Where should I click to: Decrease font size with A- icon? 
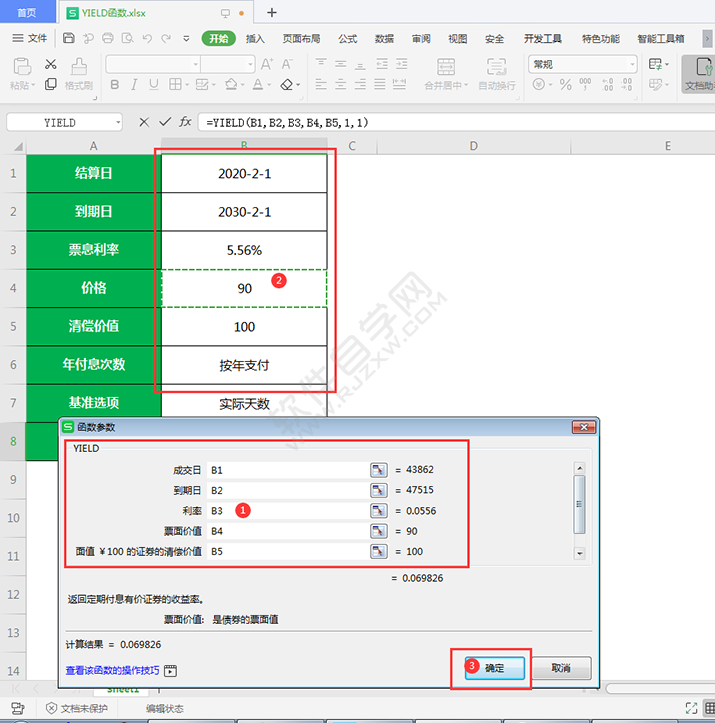coord(287,64)
